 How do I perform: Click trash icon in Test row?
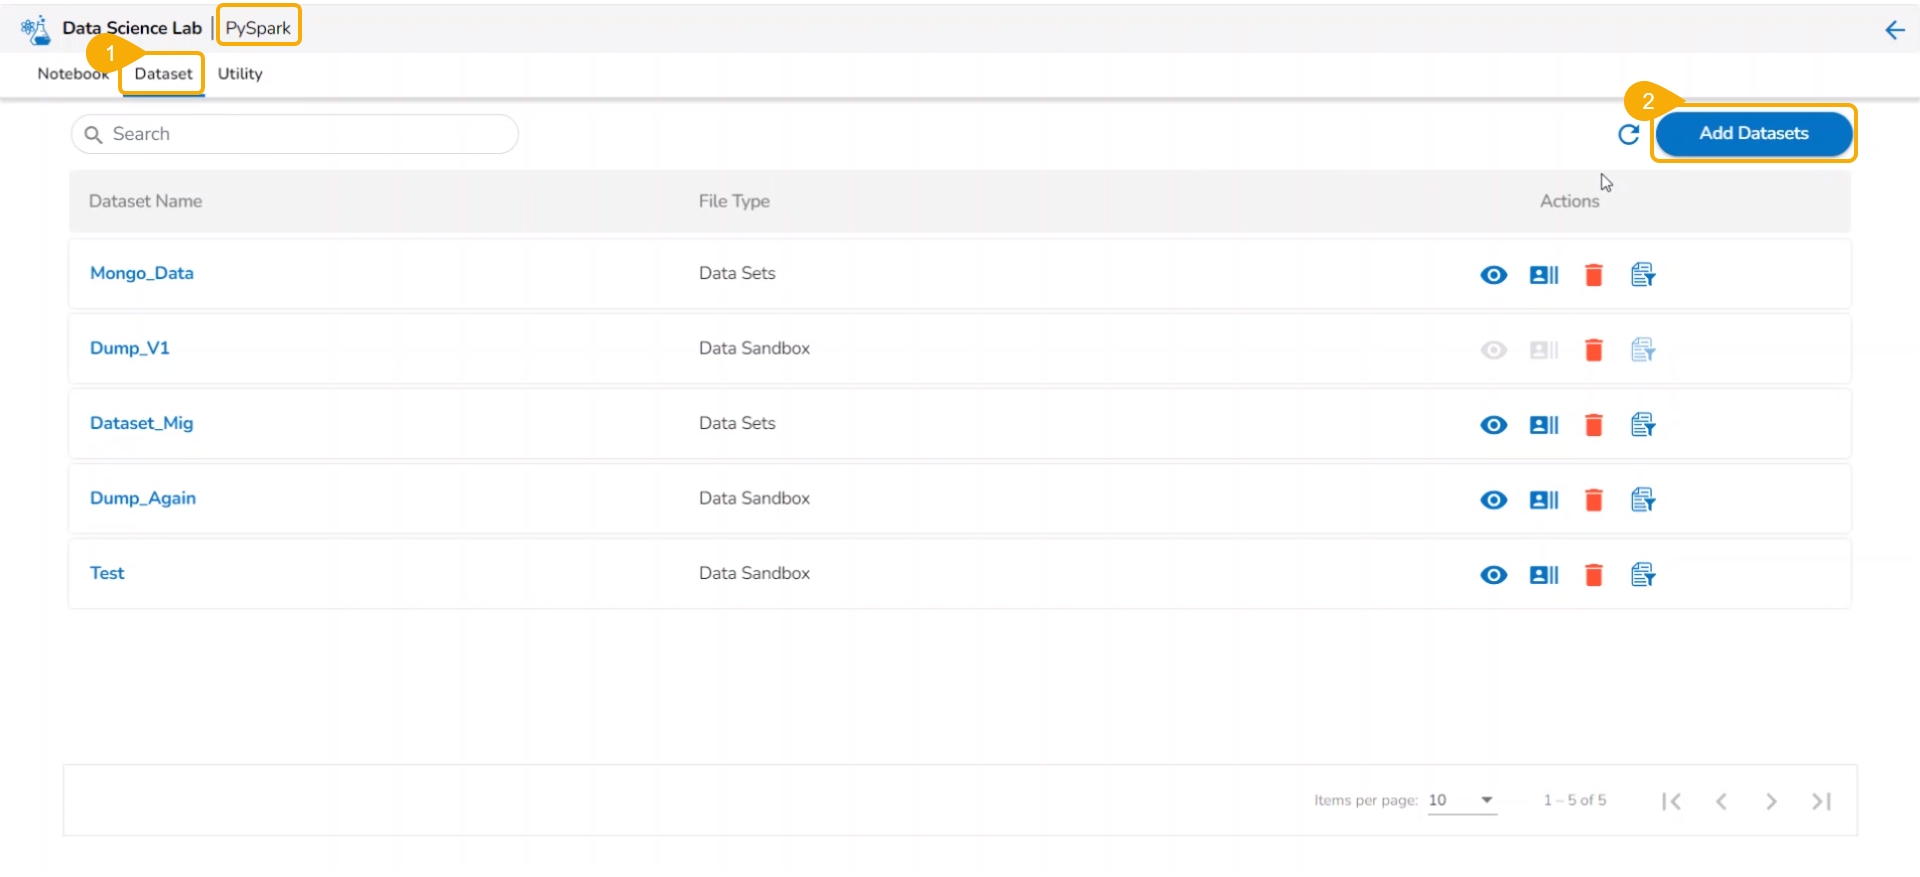[1594, 575]
